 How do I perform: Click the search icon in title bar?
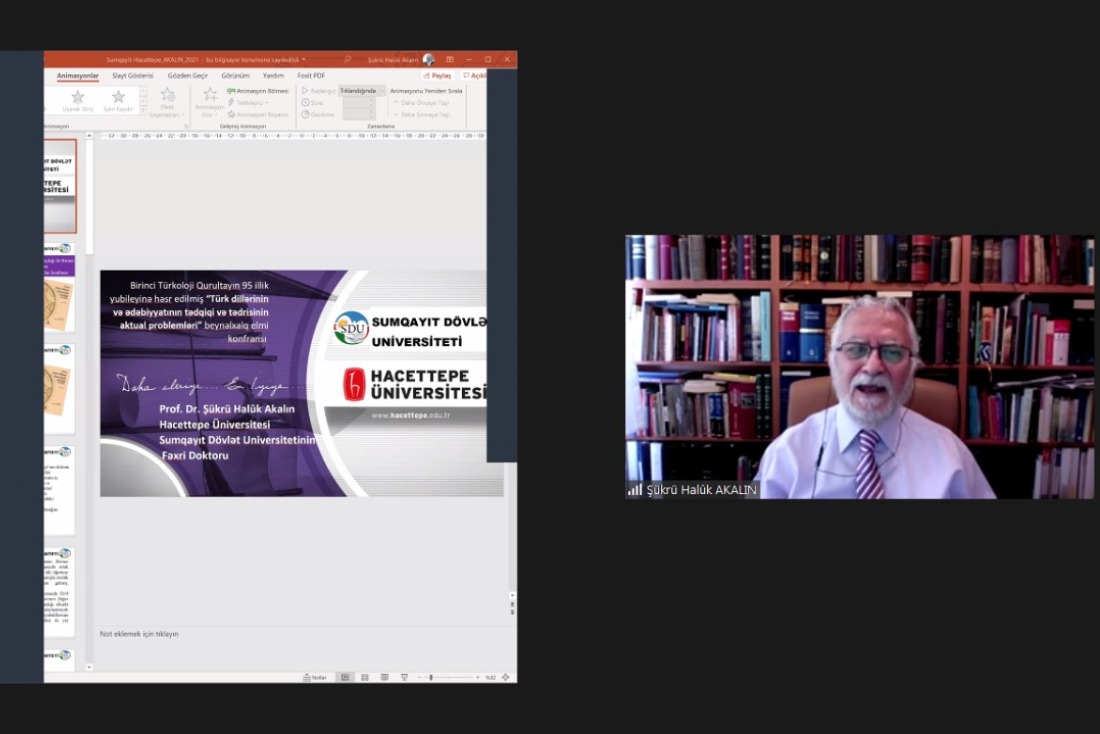(347, 60)
